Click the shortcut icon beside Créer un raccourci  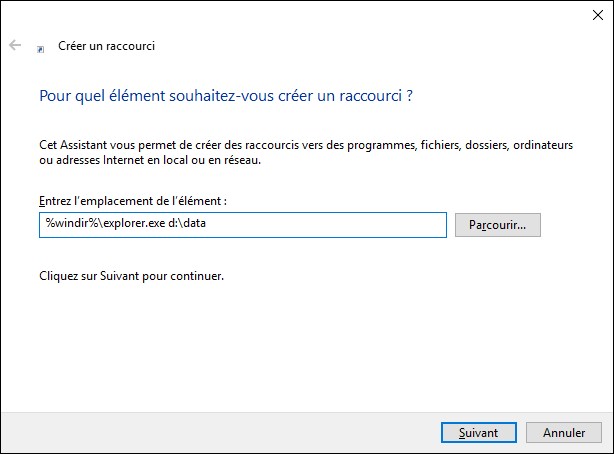[40, 47]
